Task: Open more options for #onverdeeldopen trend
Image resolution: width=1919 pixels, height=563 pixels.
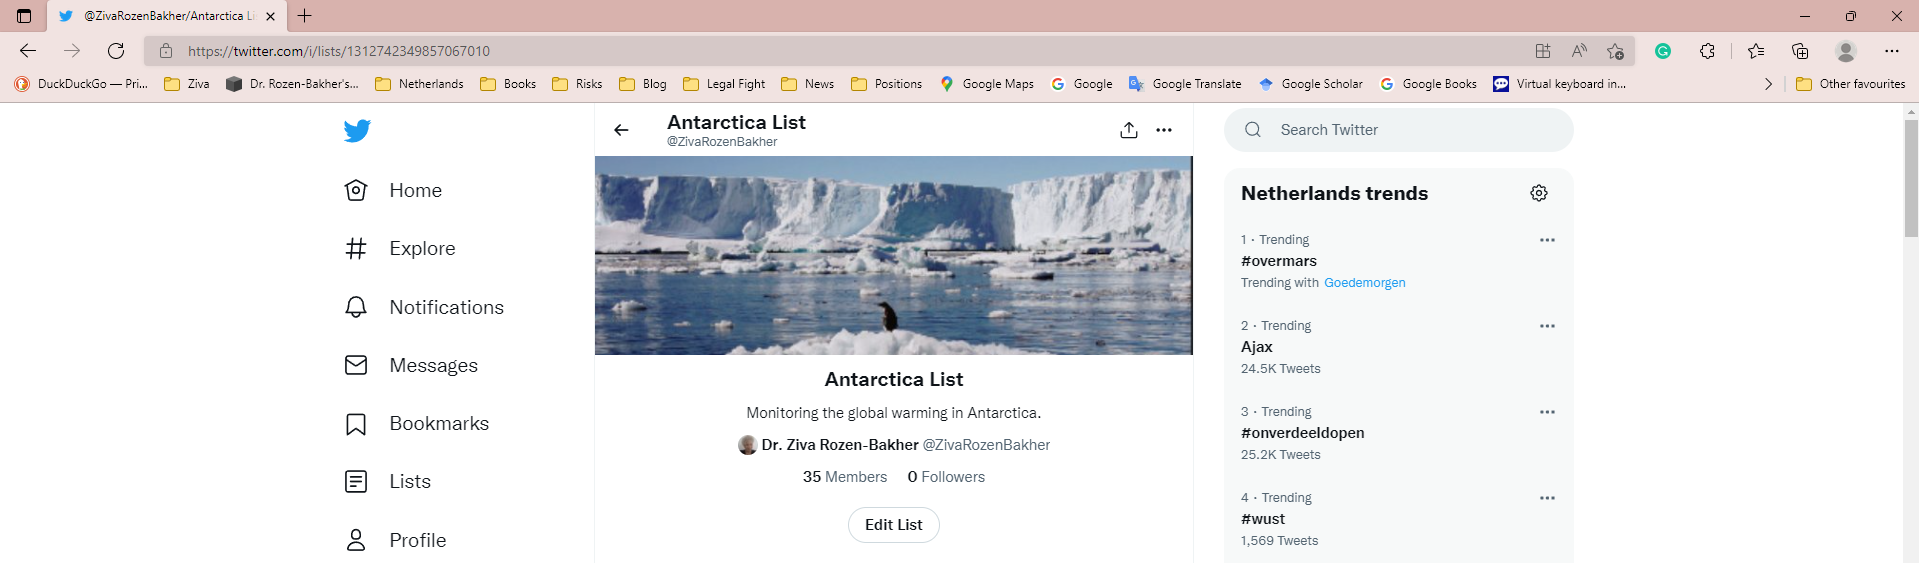Action: coord(1547,412)
